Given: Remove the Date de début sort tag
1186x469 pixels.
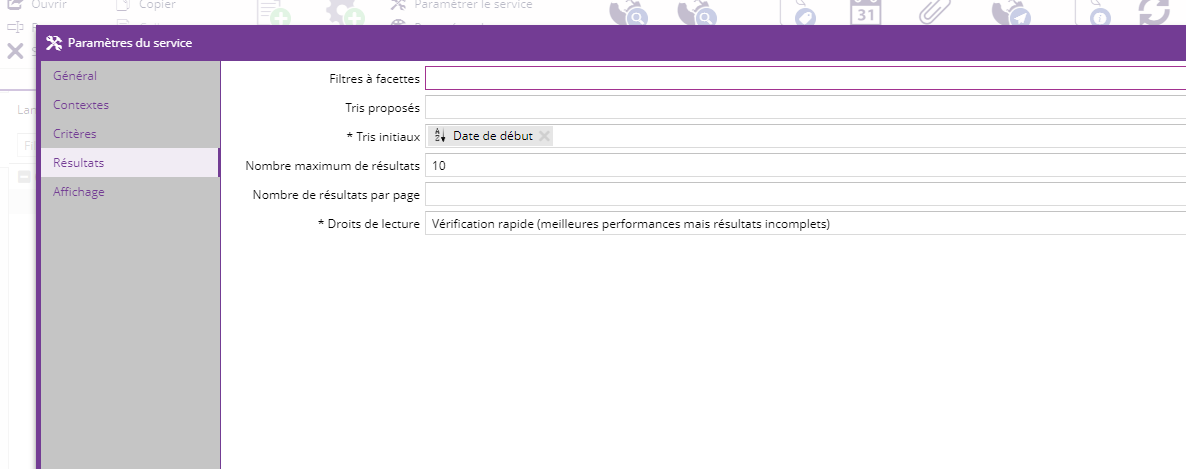Looking at the screenshot, I should tap(544, 136).
